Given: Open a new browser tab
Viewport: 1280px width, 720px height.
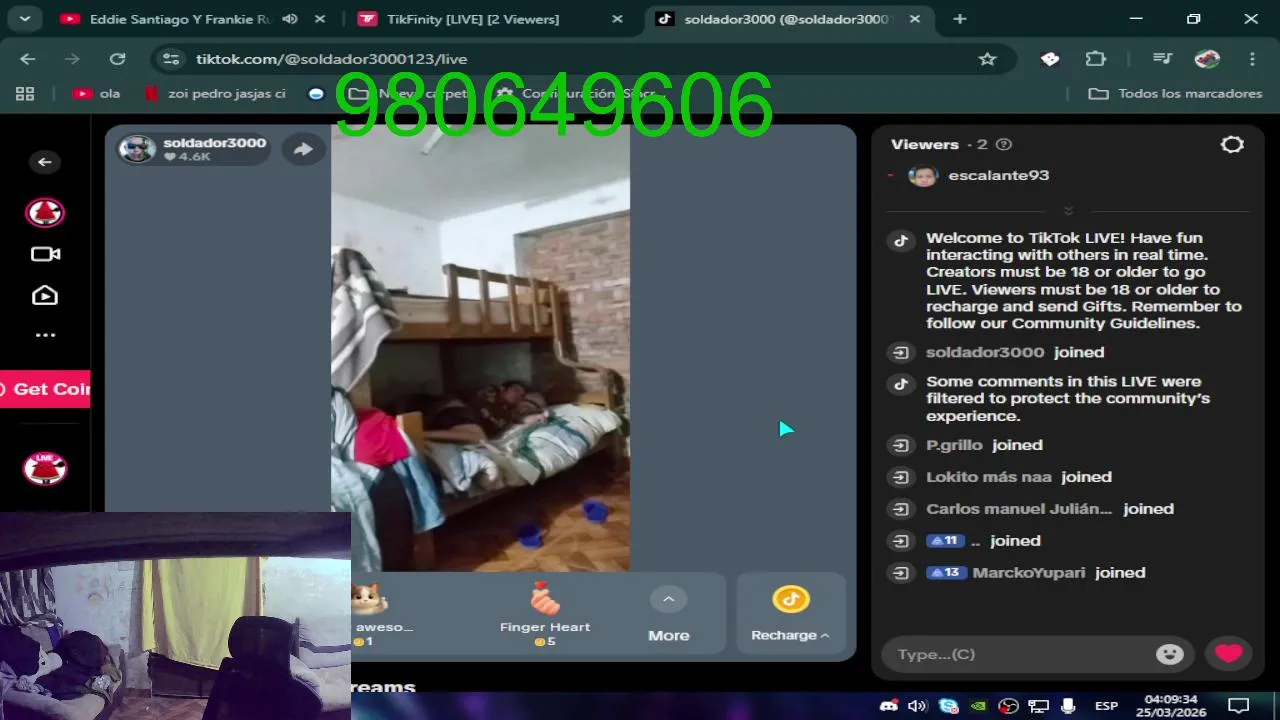Looking at the screenshot, I should (960, 19).
